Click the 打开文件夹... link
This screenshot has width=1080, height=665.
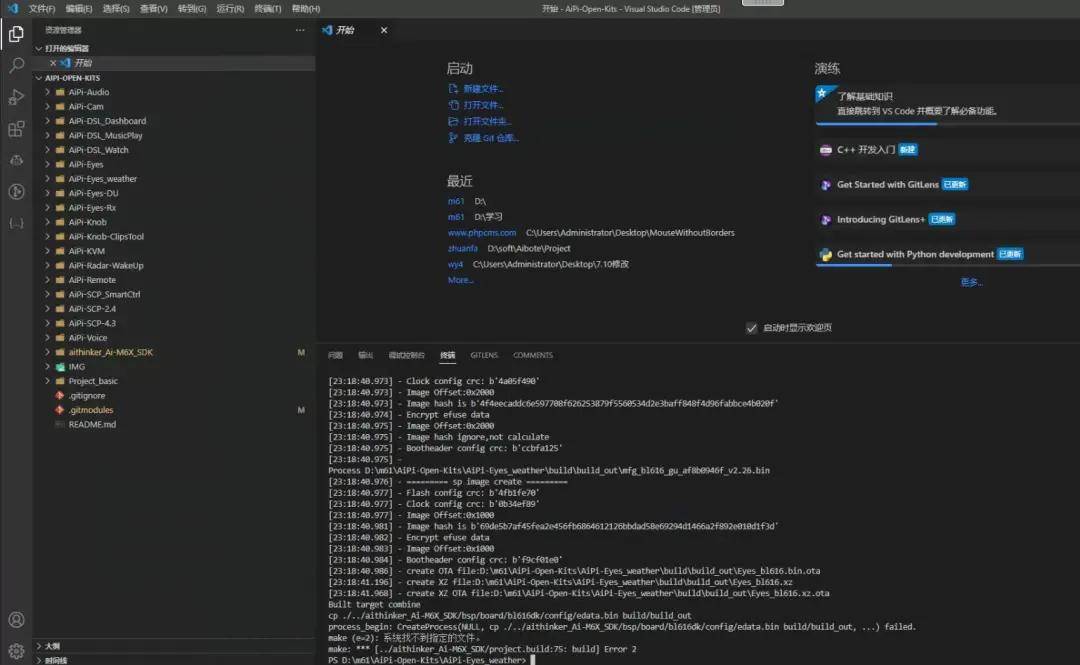point(487,121)
